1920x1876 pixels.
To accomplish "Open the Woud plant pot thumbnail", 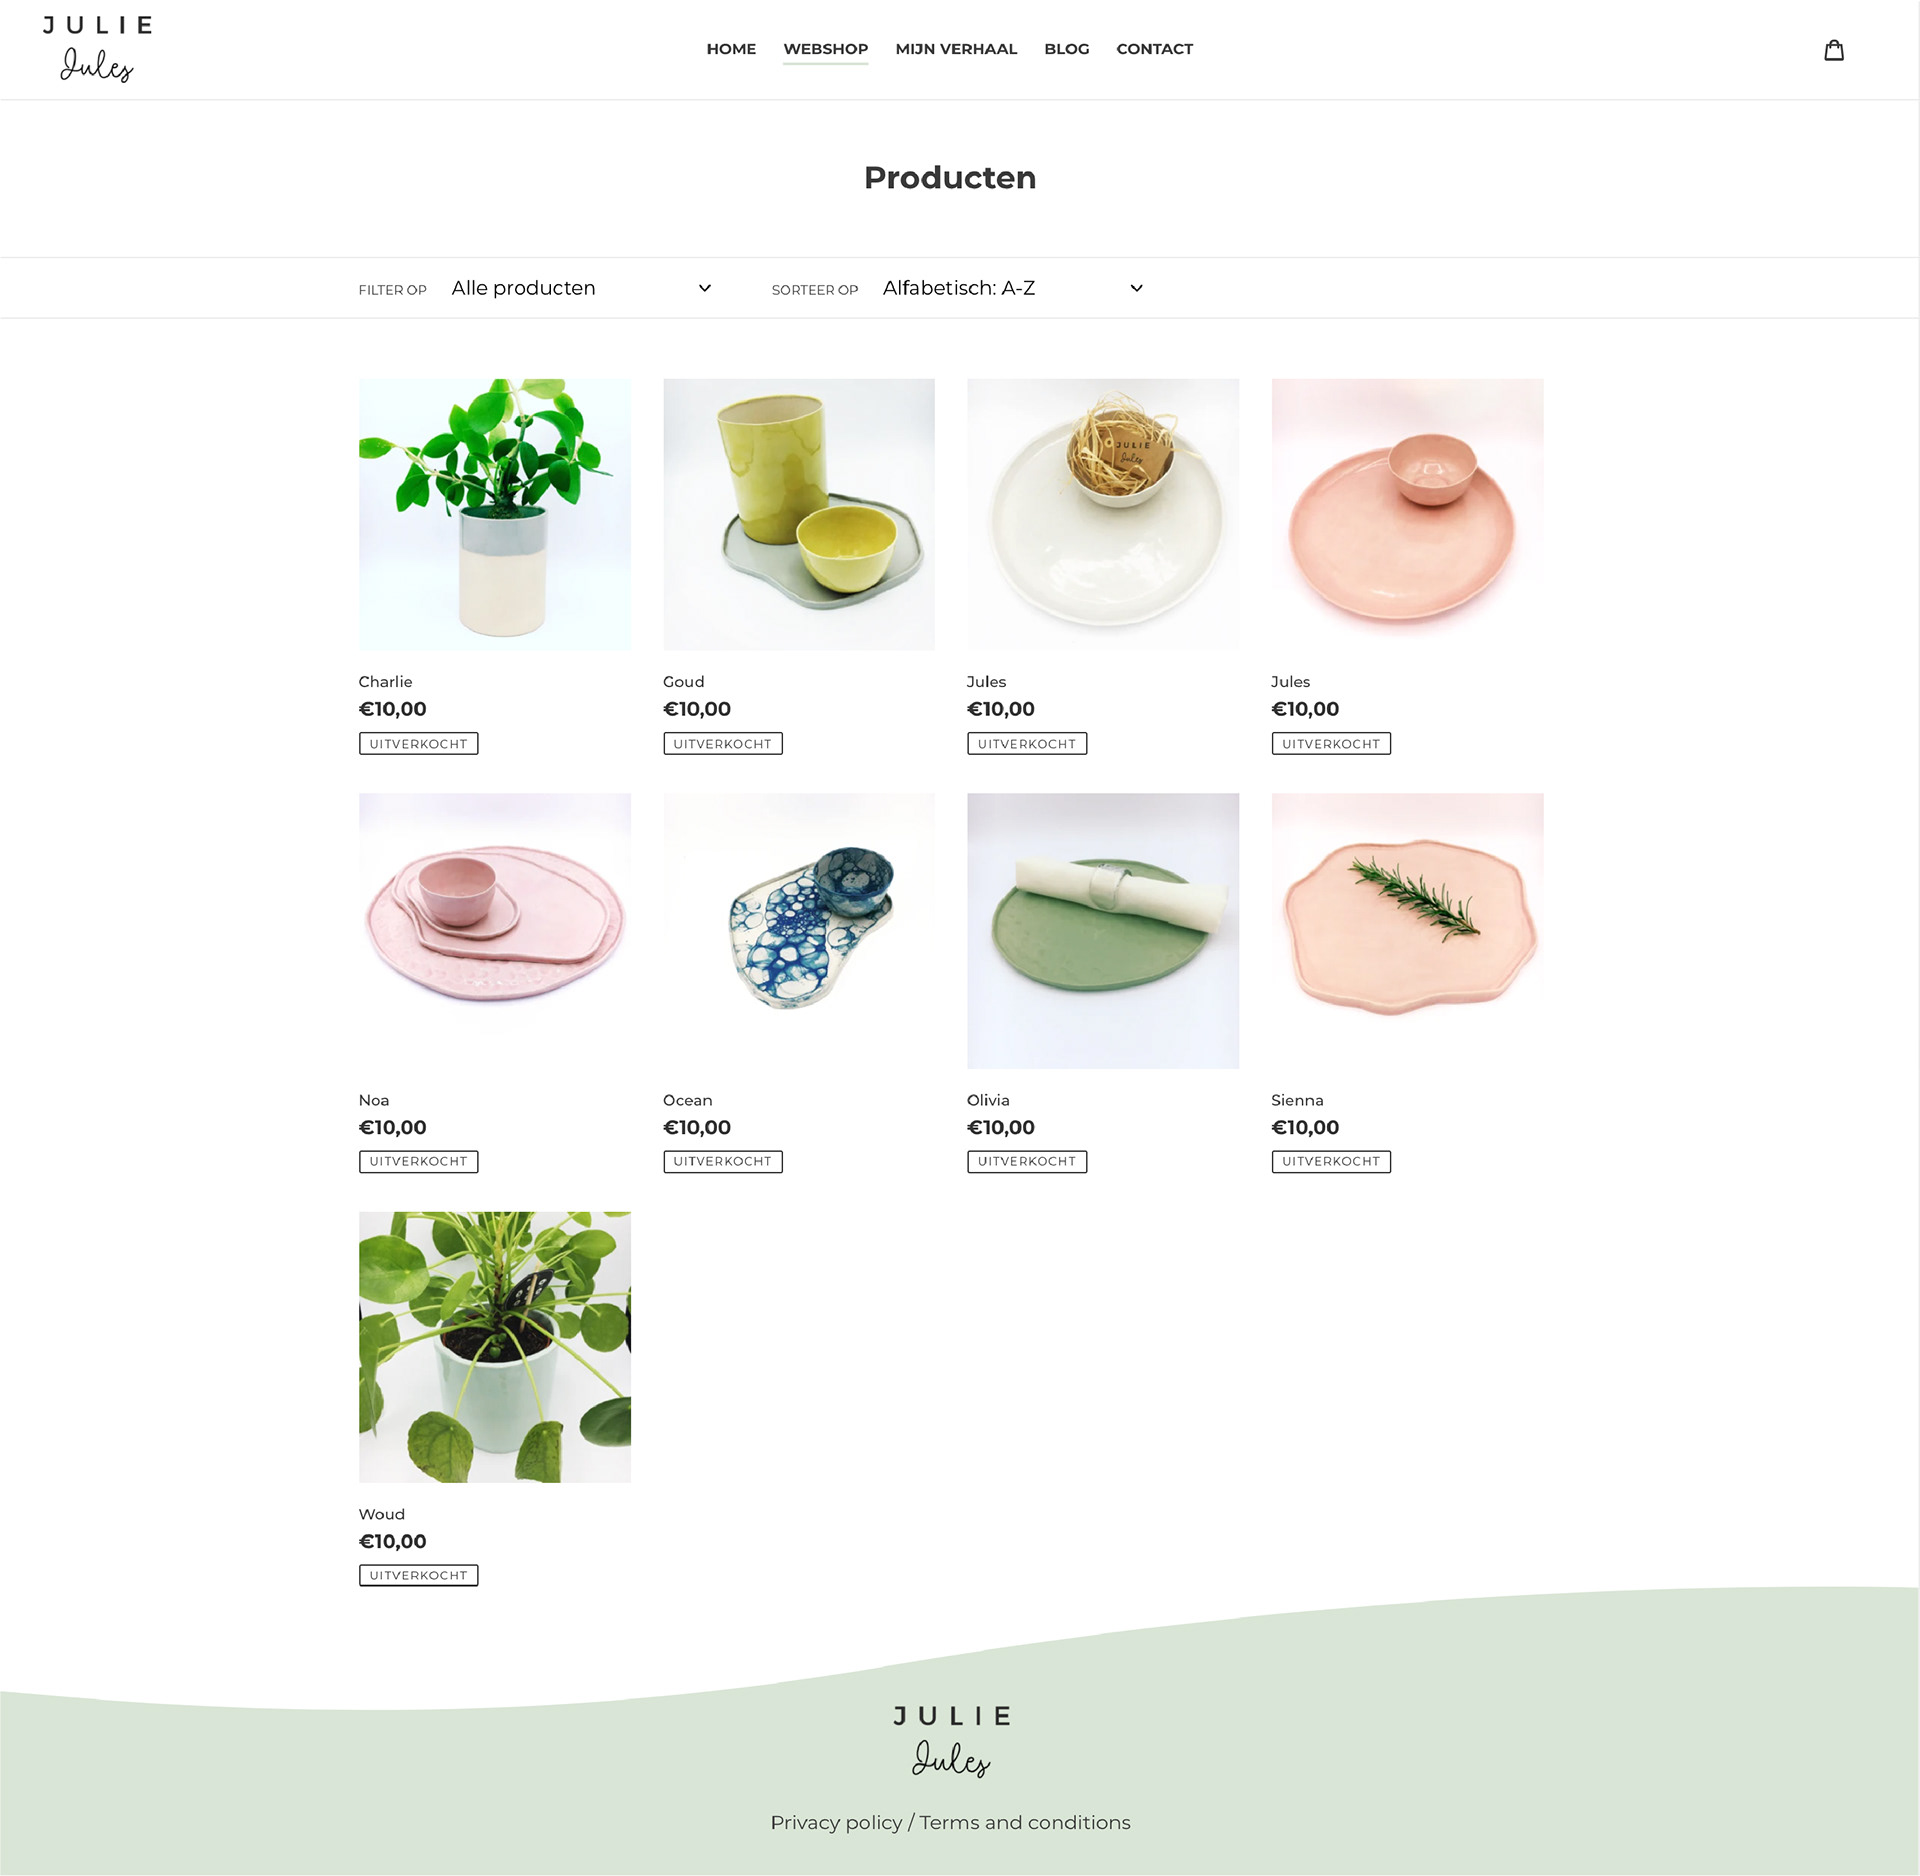I will coord(495,1347).
